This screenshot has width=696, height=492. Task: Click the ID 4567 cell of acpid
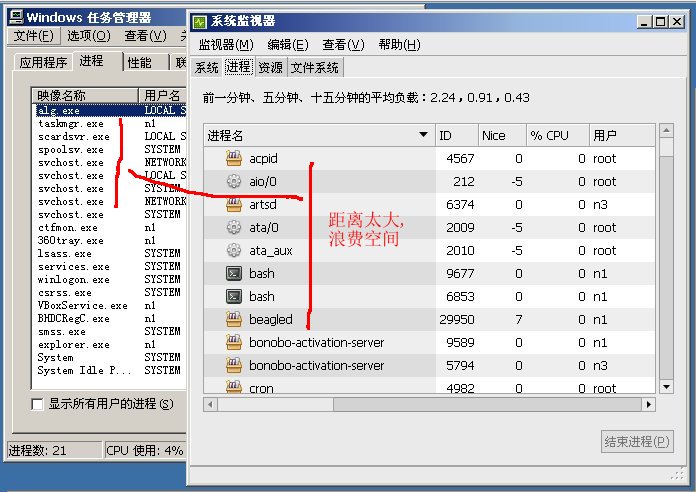coord(460,159)
